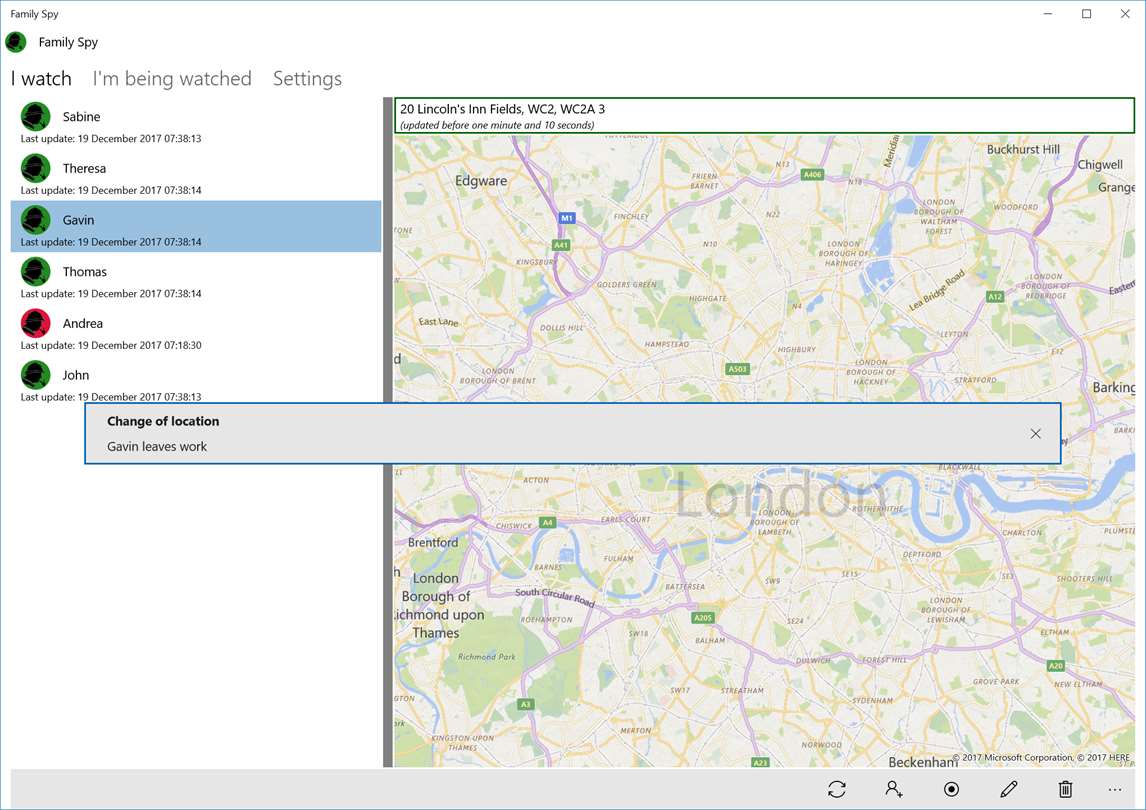Viewport: 1146px width, 810px height.
Task: Click the center-on-location target icon
Action: 952,789
